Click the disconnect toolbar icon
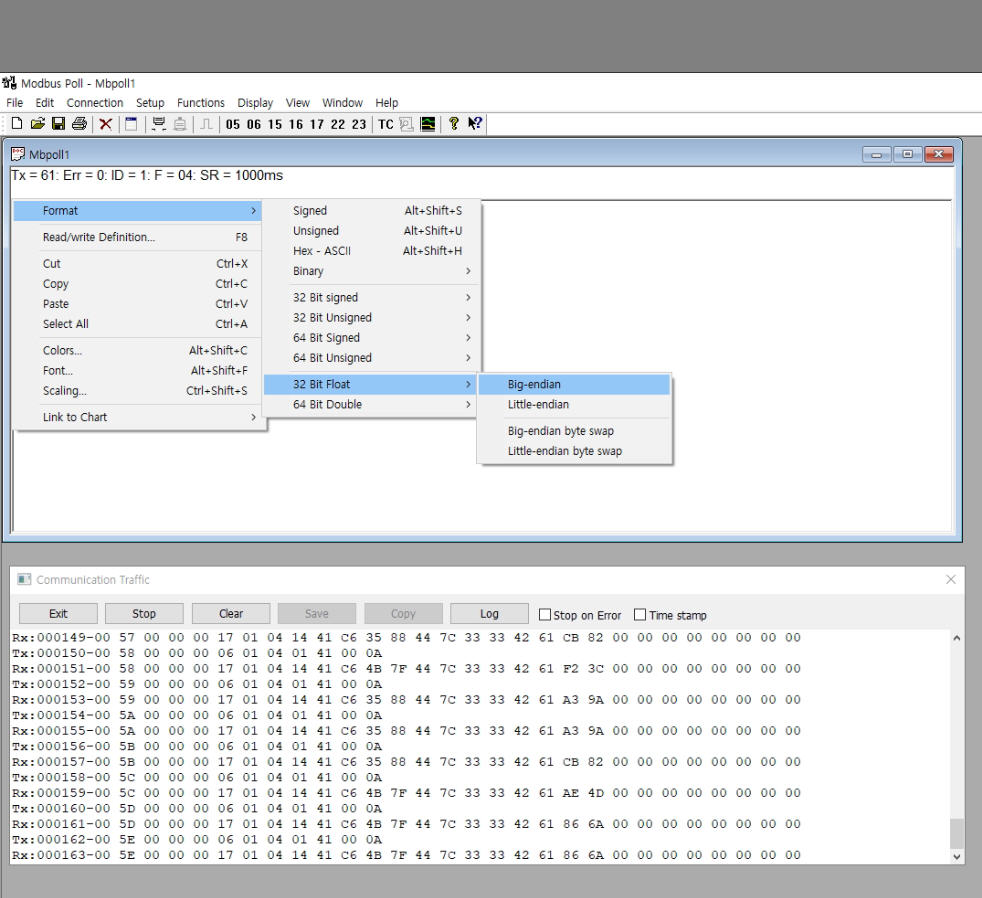This screenshot has height=898, width=982. click(x=180, y=124)
